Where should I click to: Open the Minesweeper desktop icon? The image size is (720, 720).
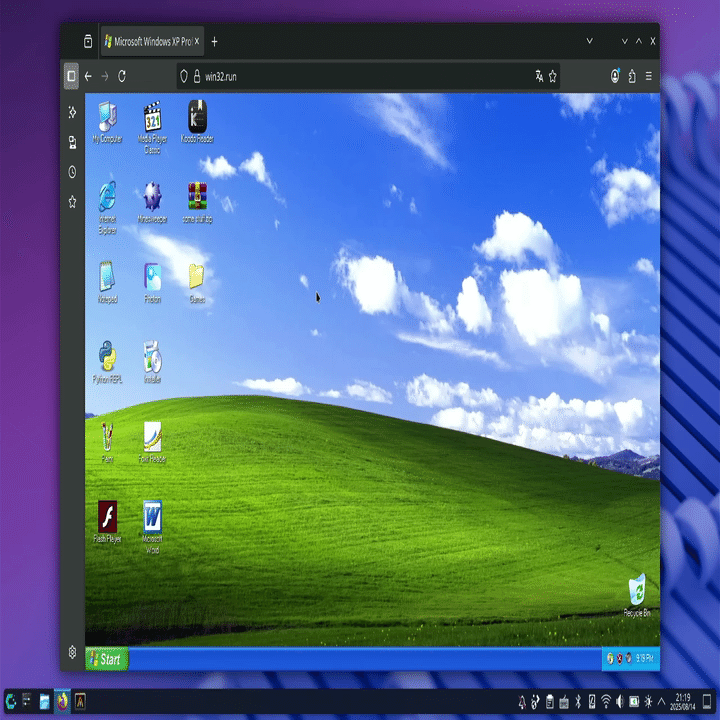(x=152, y=202)
